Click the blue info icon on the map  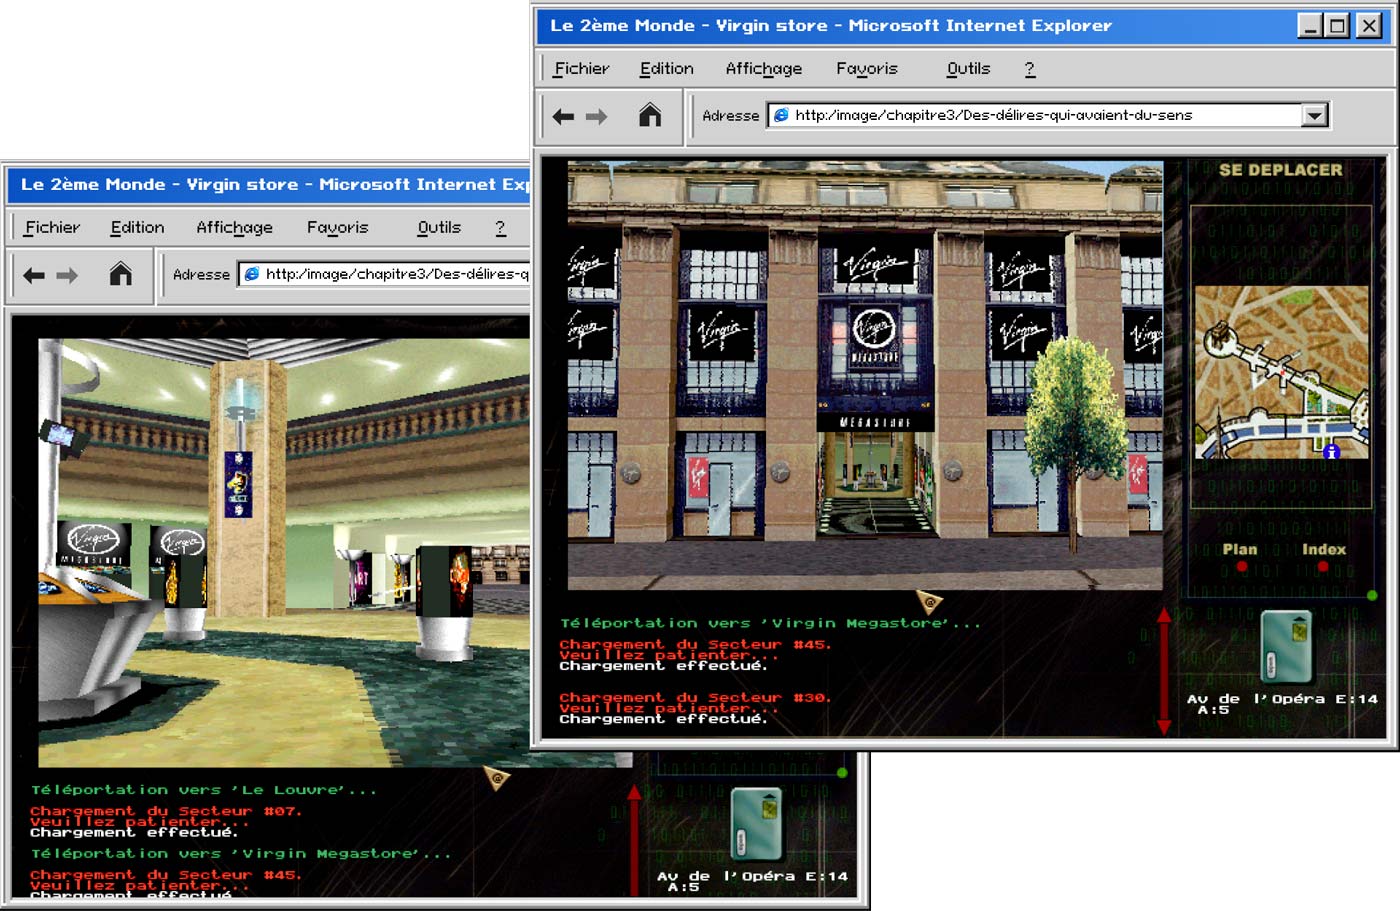[1331, 452]
